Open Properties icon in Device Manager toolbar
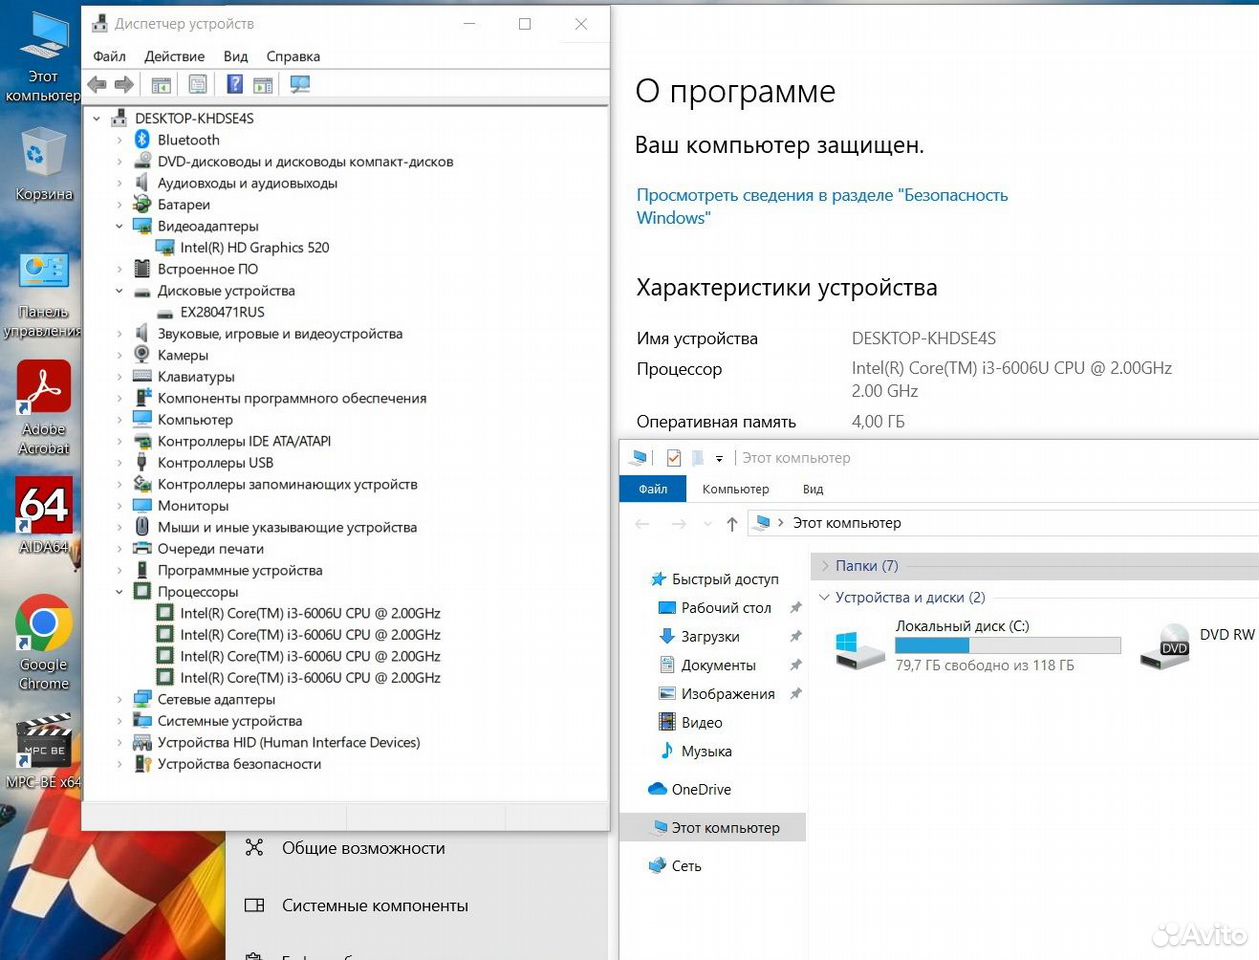The image size is (1259, 960). (x=198, y=85)
